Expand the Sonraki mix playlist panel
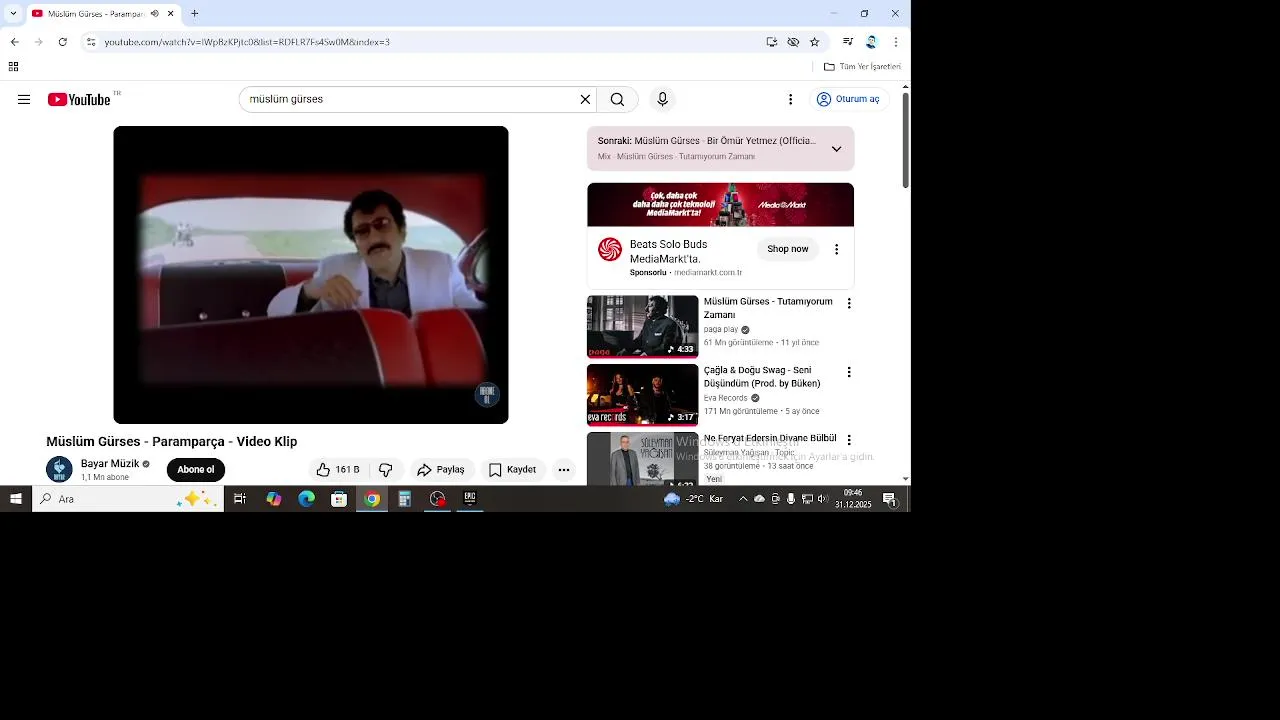Image resolution: width=1280 pixels, height=720 pixels. point(836,149)
